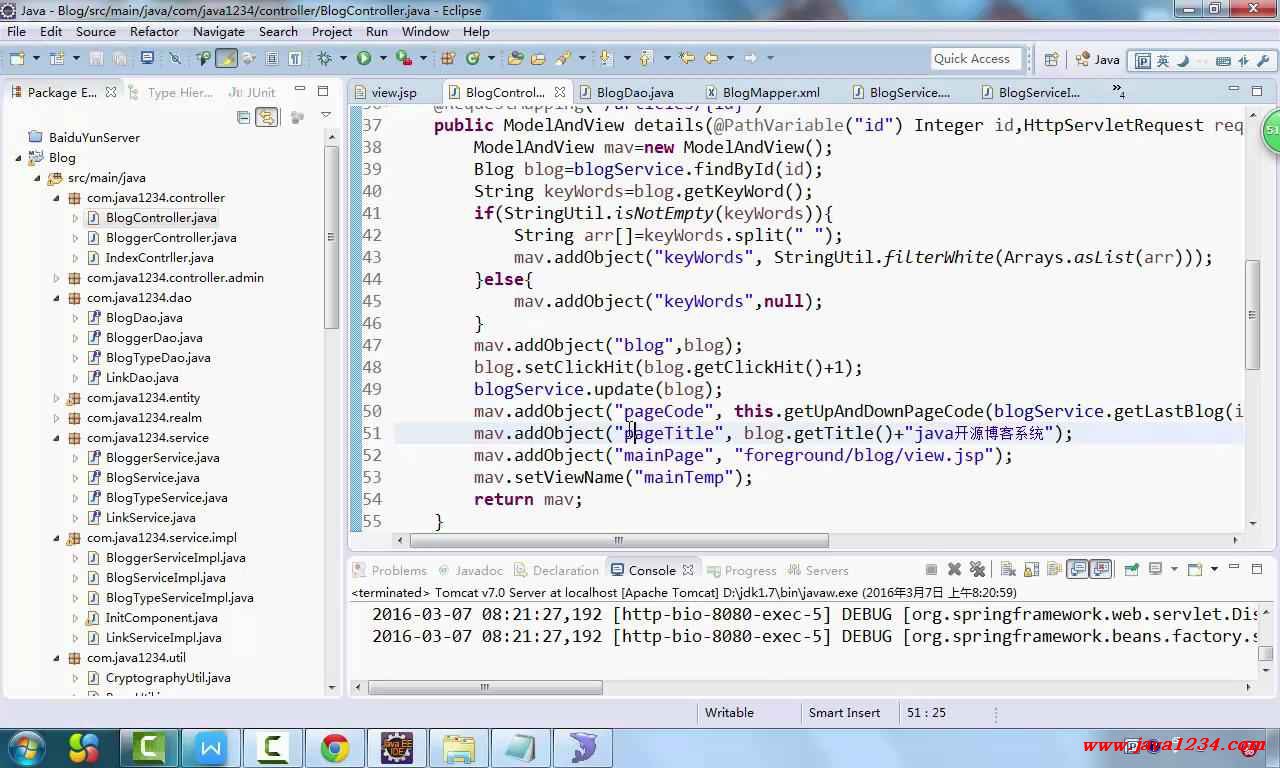Toggle Link with Editor in Package Explorer
The width and height of the screenshot is (1280, 768).
pyautogui.click(x=267, y=117)
